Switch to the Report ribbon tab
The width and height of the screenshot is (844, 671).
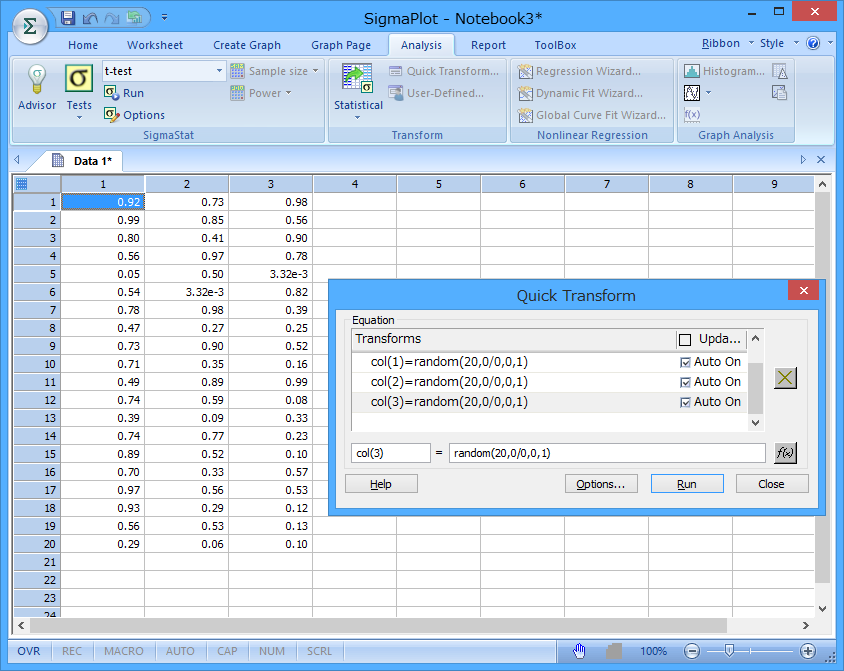pyautogui.click(x=488, y=45)
